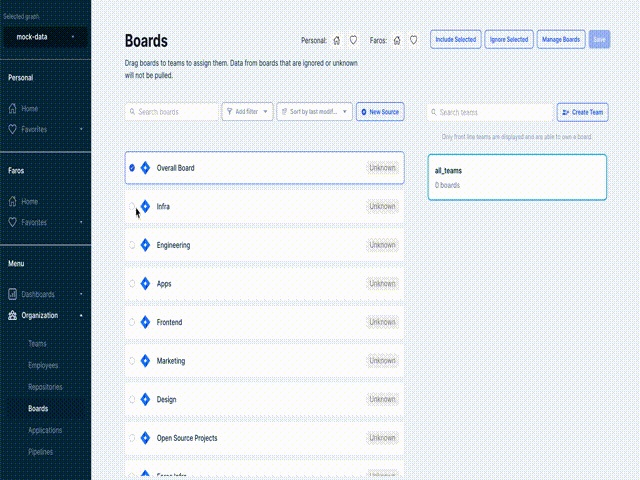Screen dimensions: 640x480
Task: Select the Marketing board radio
Action: 132,361
